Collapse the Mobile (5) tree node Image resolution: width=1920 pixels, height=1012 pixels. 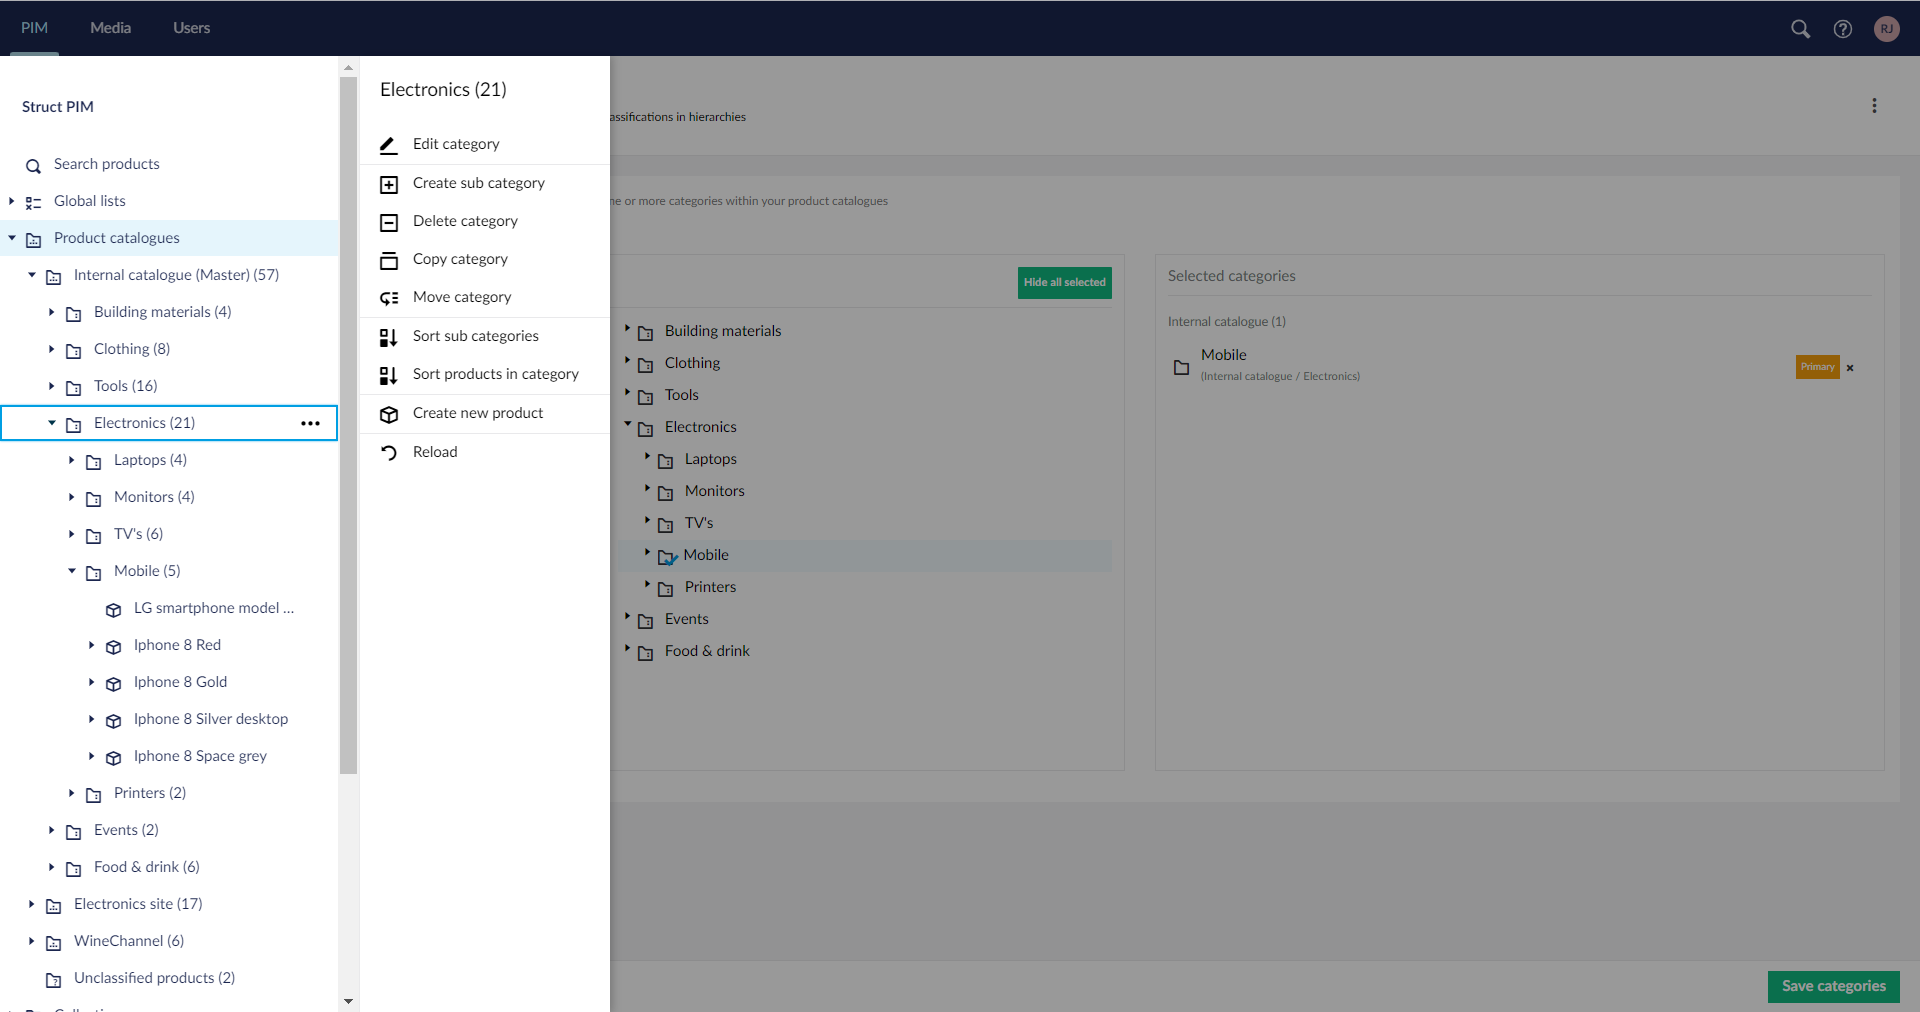[72, 571]
